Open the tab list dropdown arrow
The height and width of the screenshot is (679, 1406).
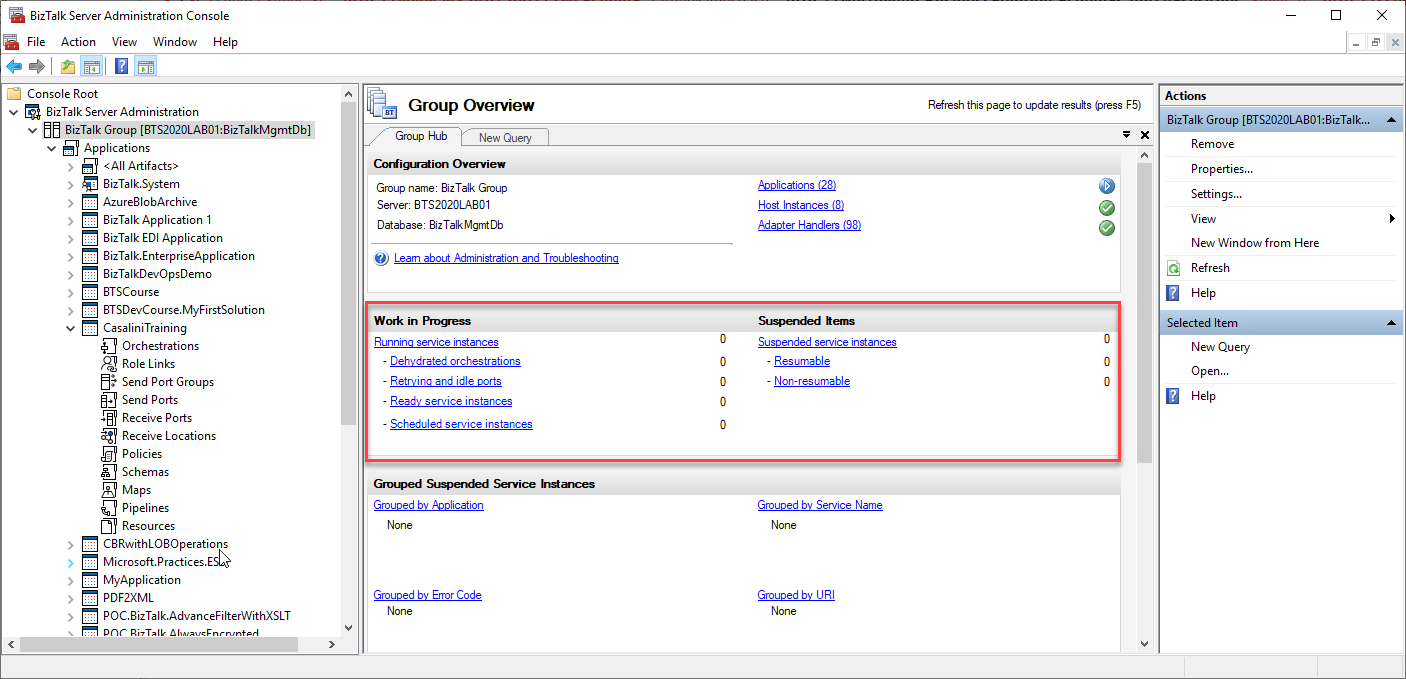point(1127,135)
